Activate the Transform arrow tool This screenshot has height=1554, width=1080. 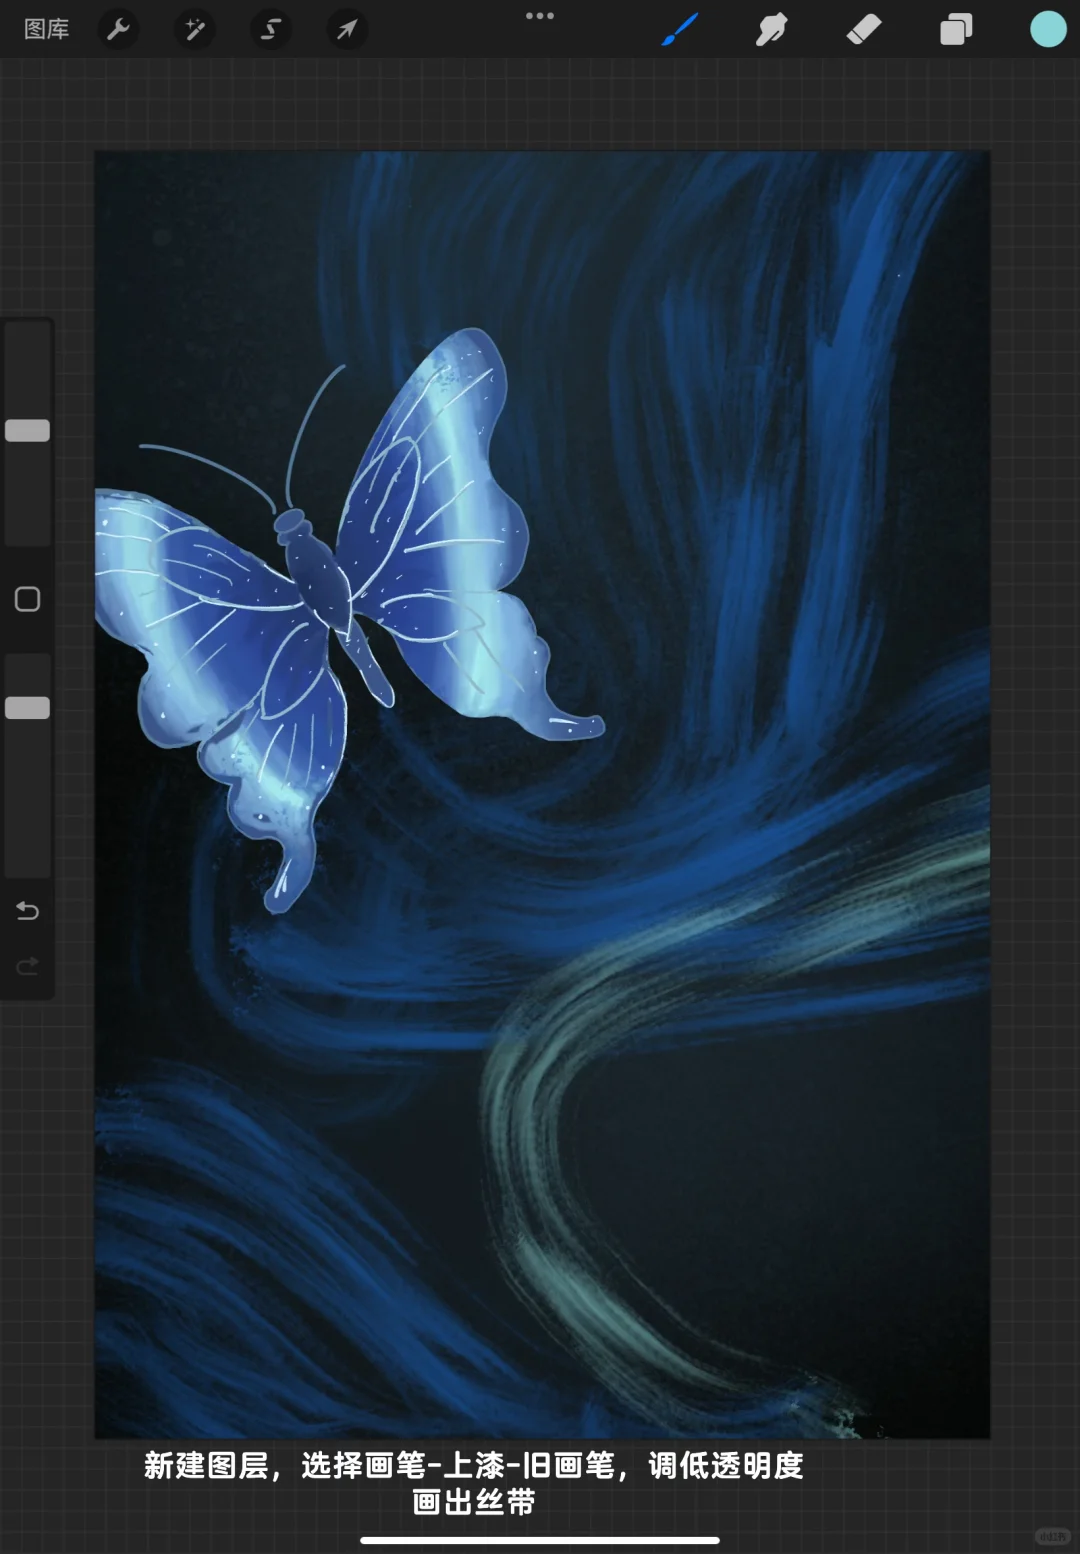click(346, 29)
